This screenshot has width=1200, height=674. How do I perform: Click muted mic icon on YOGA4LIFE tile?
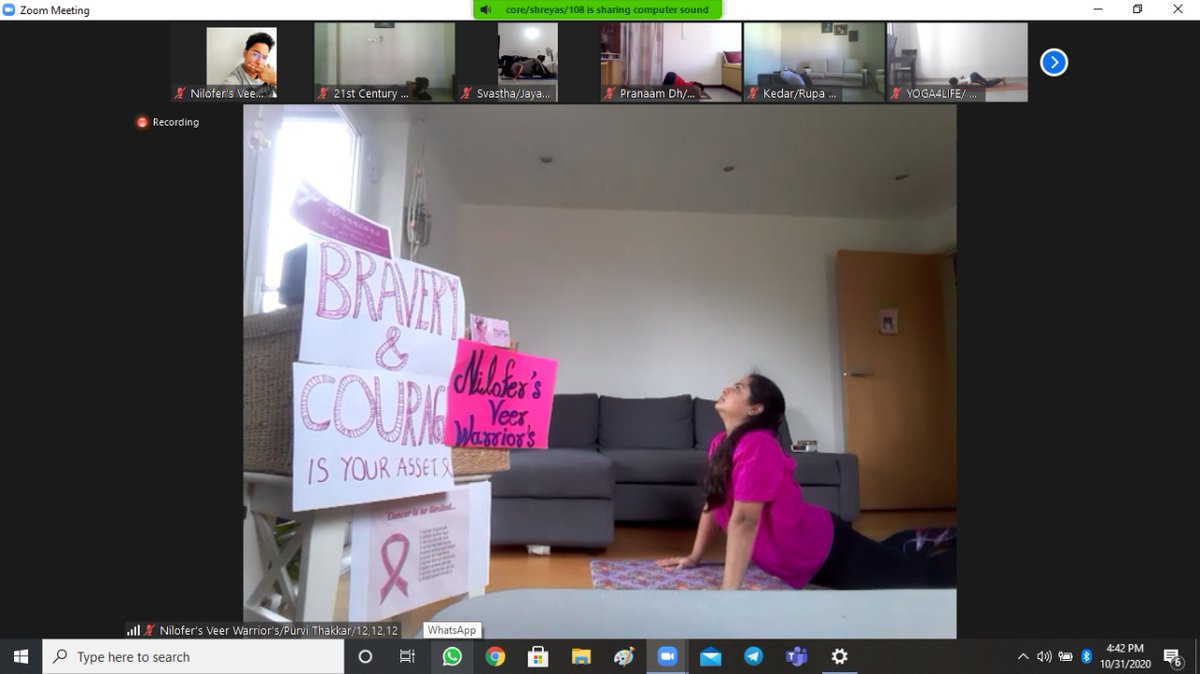(x=896, y=93)
